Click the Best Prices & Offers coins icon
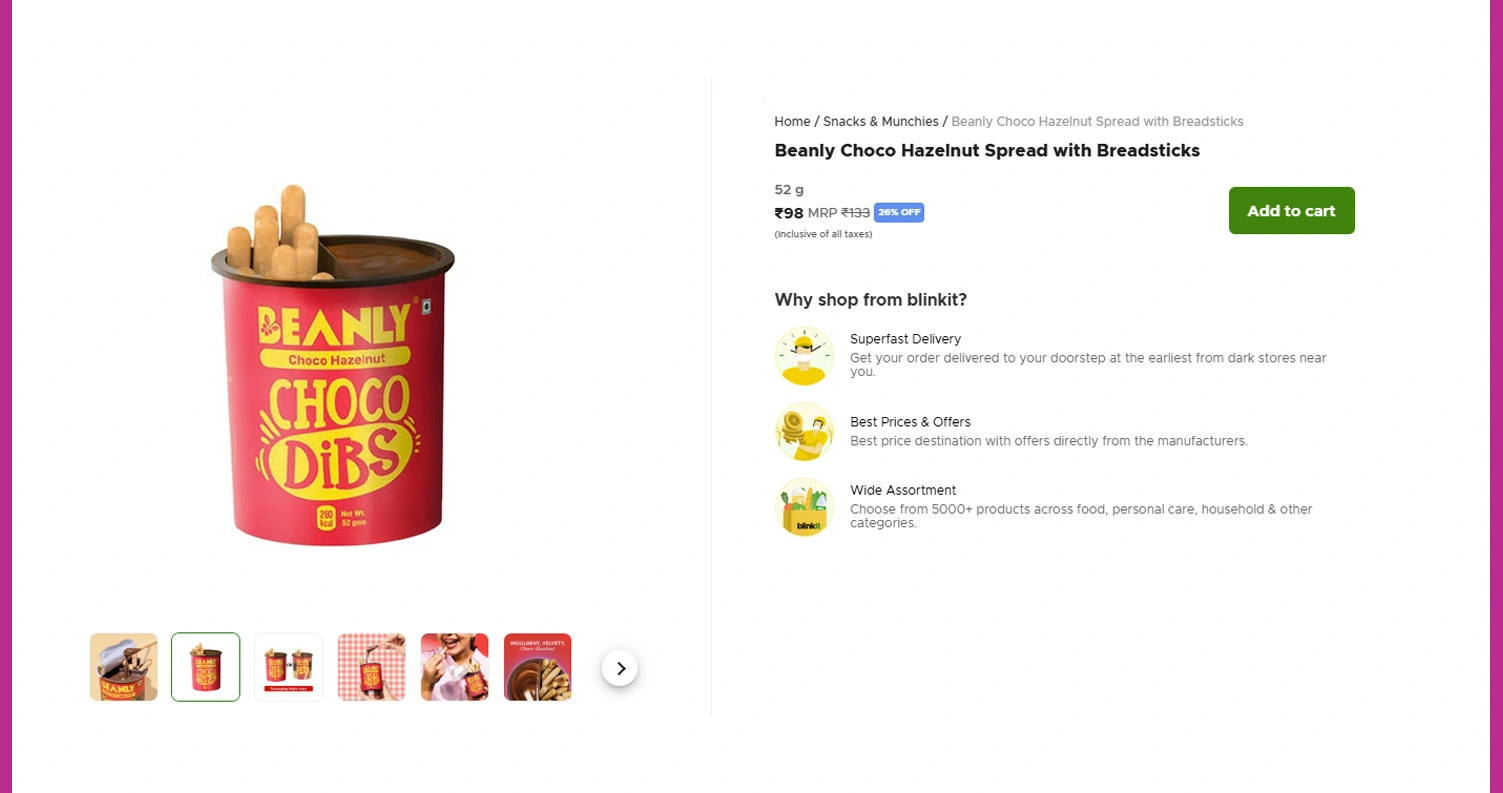 [x=804, y=432]
